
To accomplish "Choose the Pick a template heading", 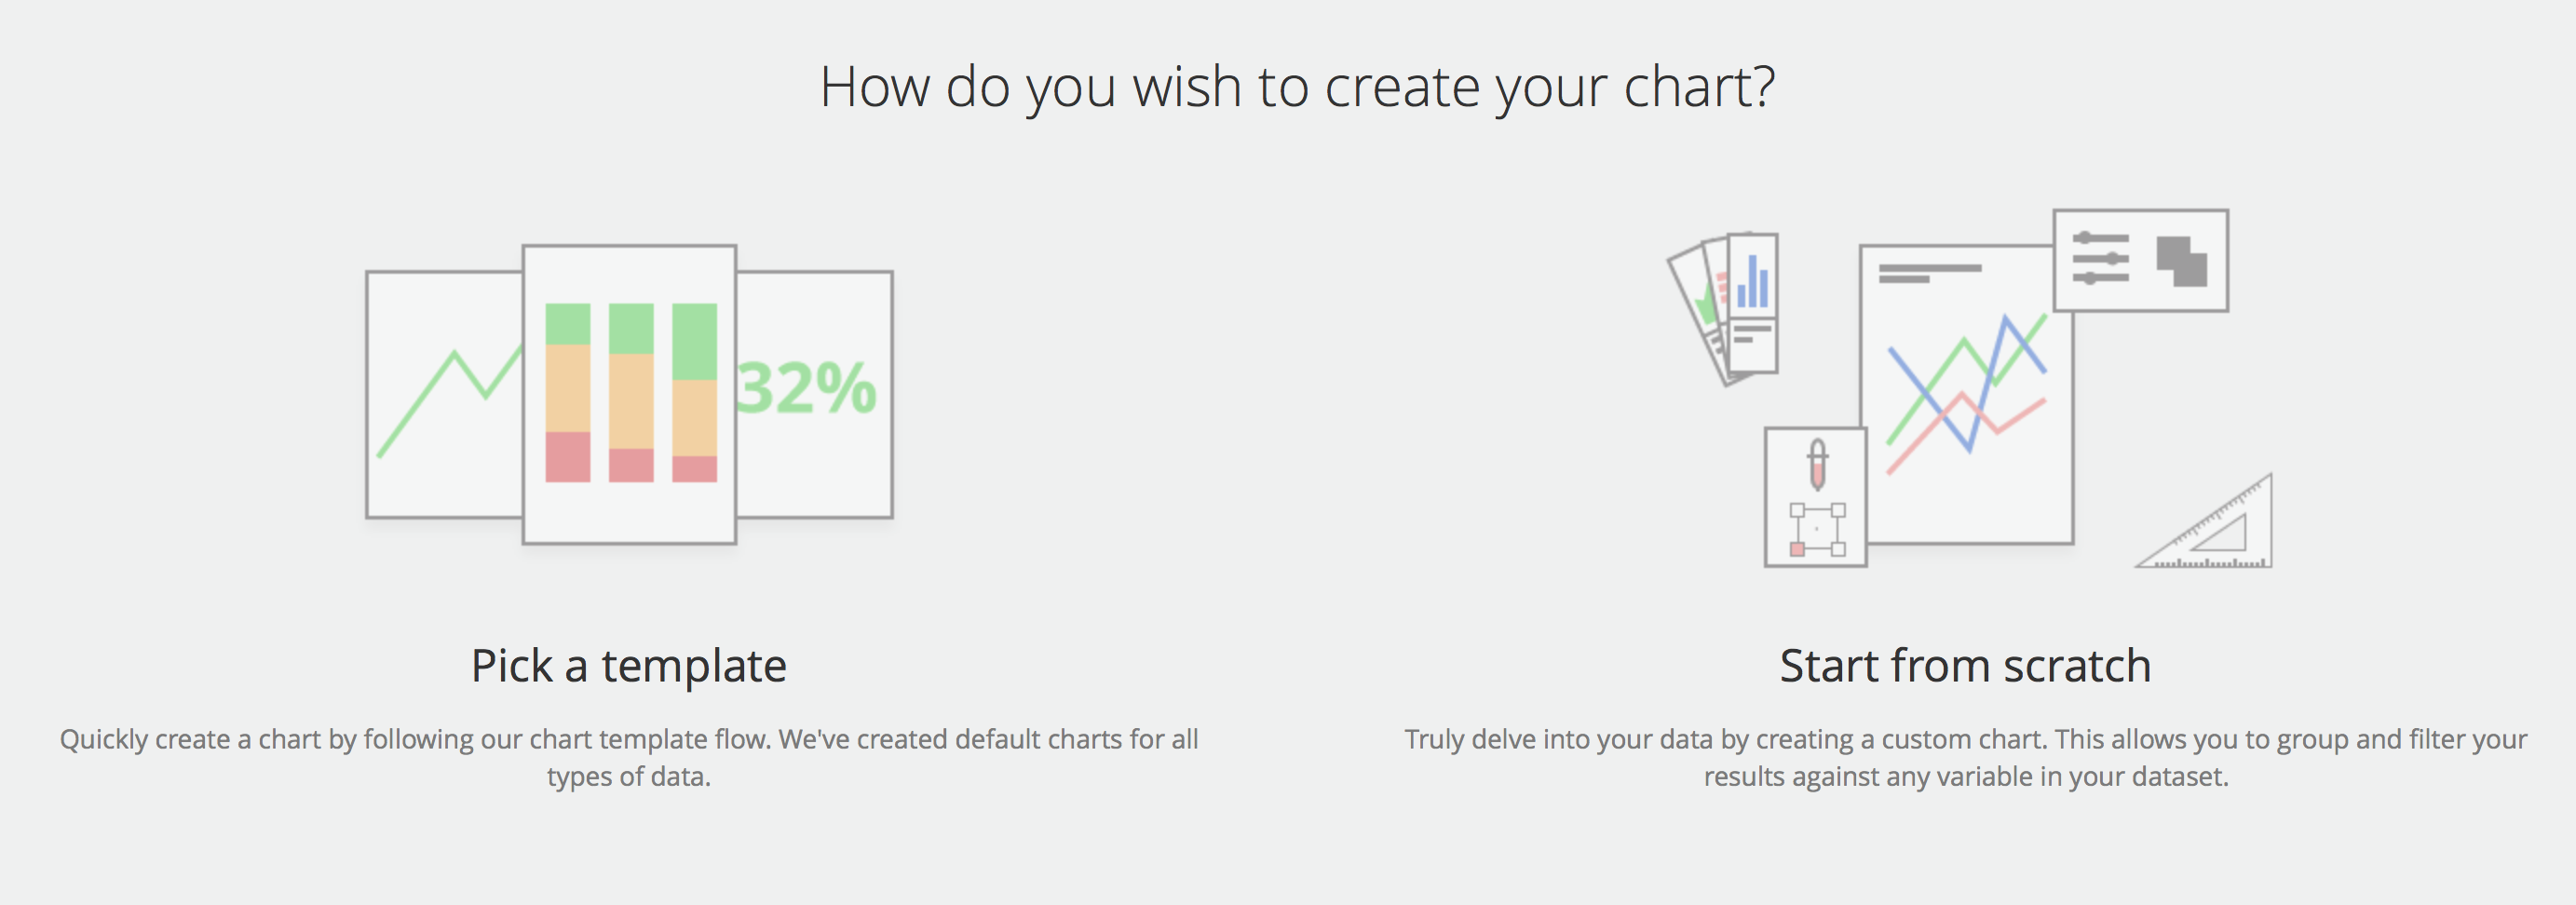I will (629, 666).
